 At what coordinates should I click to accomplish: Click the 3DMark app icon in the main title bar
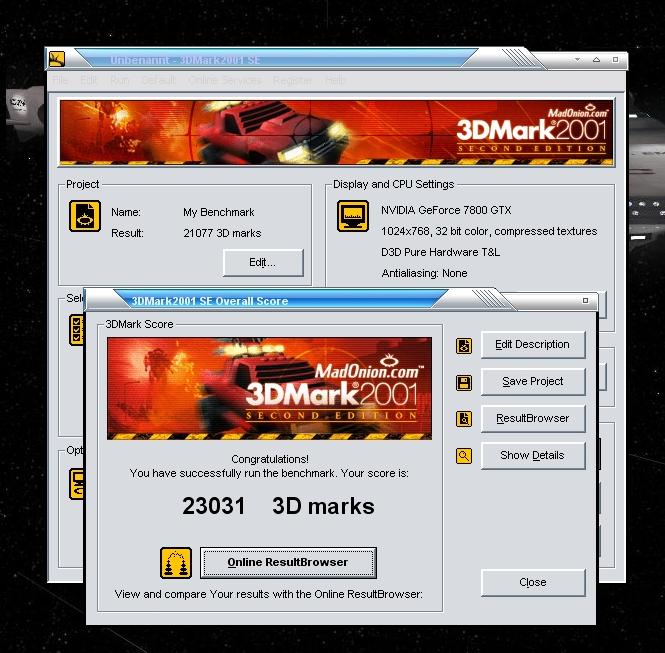[x=57, y=59]
